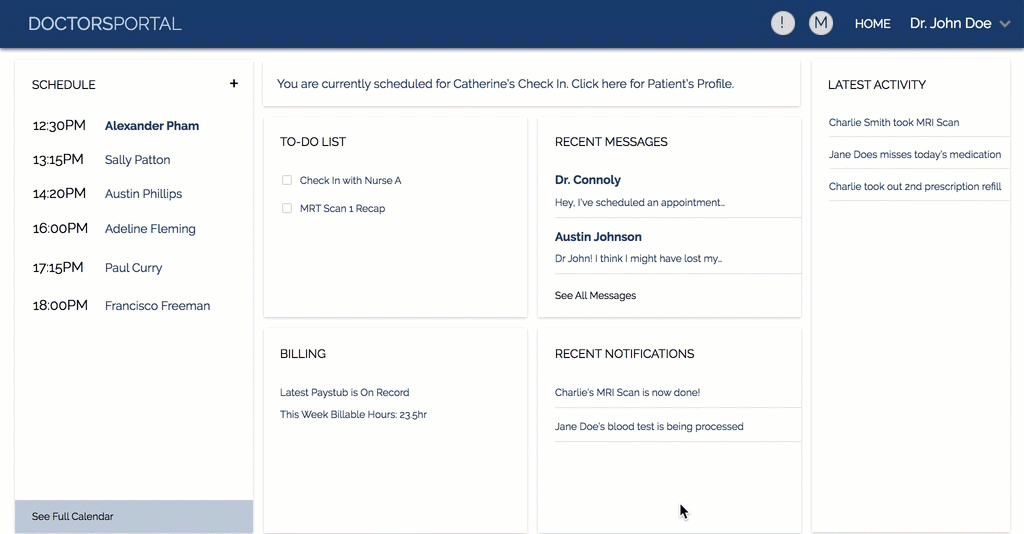Add a schedule entry with plus icon

click(234, 84)
